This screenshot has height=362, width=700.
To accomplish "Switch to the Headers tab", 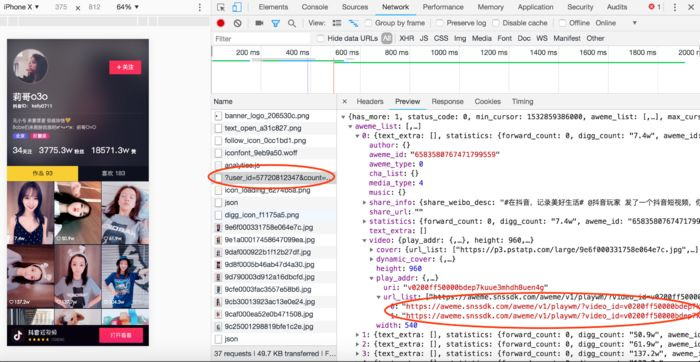I will point(370,101).
